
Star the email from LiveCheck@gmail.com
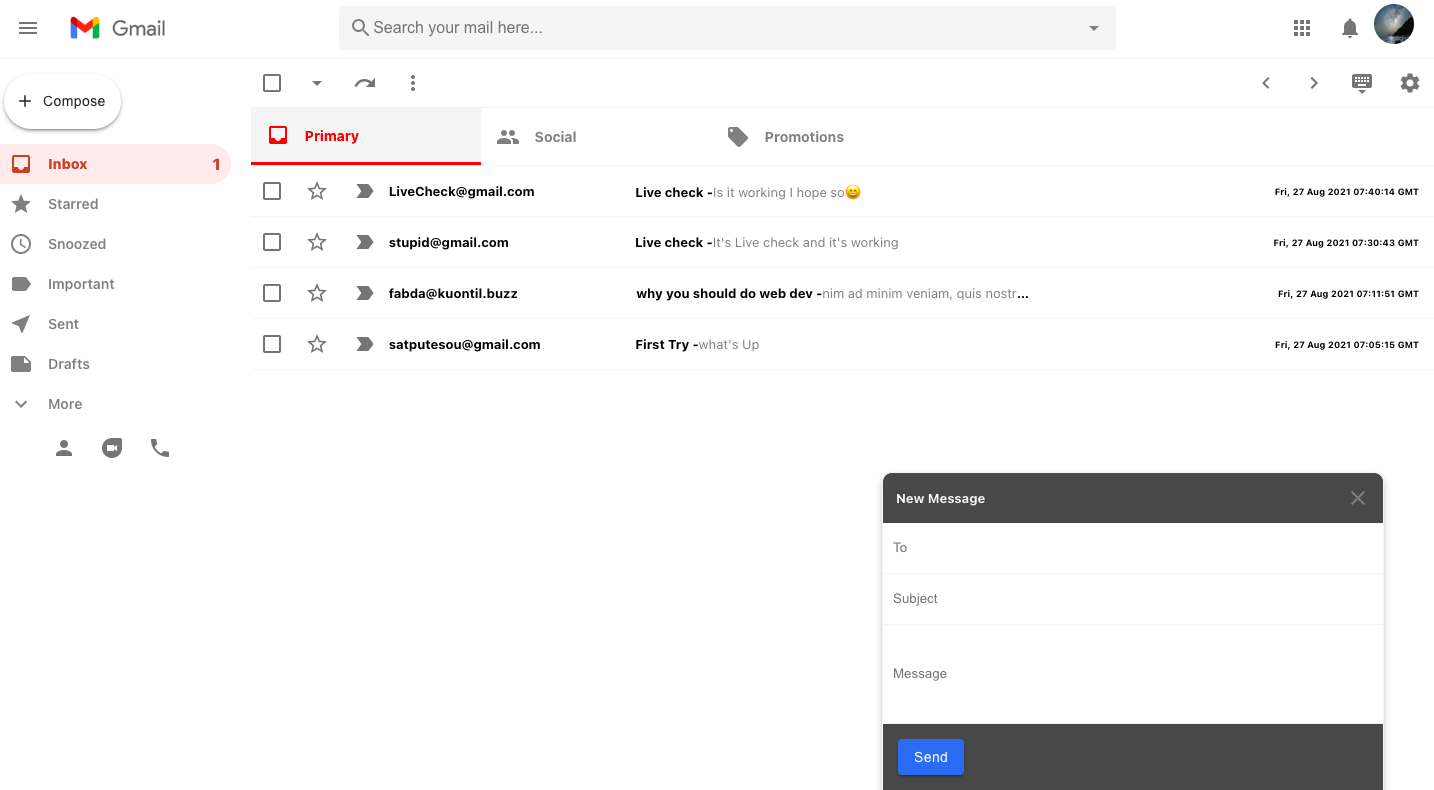(x=317, y=191)
